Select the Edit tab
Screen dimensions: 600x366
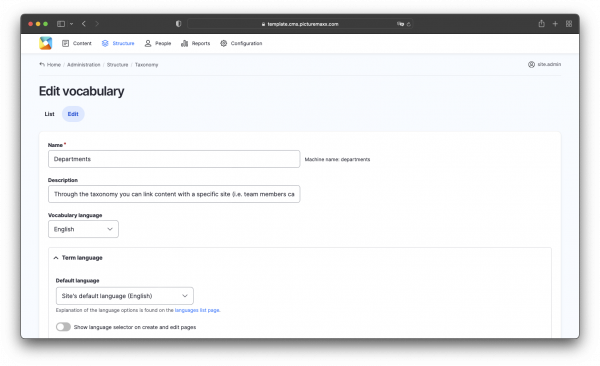coord(73,114)
